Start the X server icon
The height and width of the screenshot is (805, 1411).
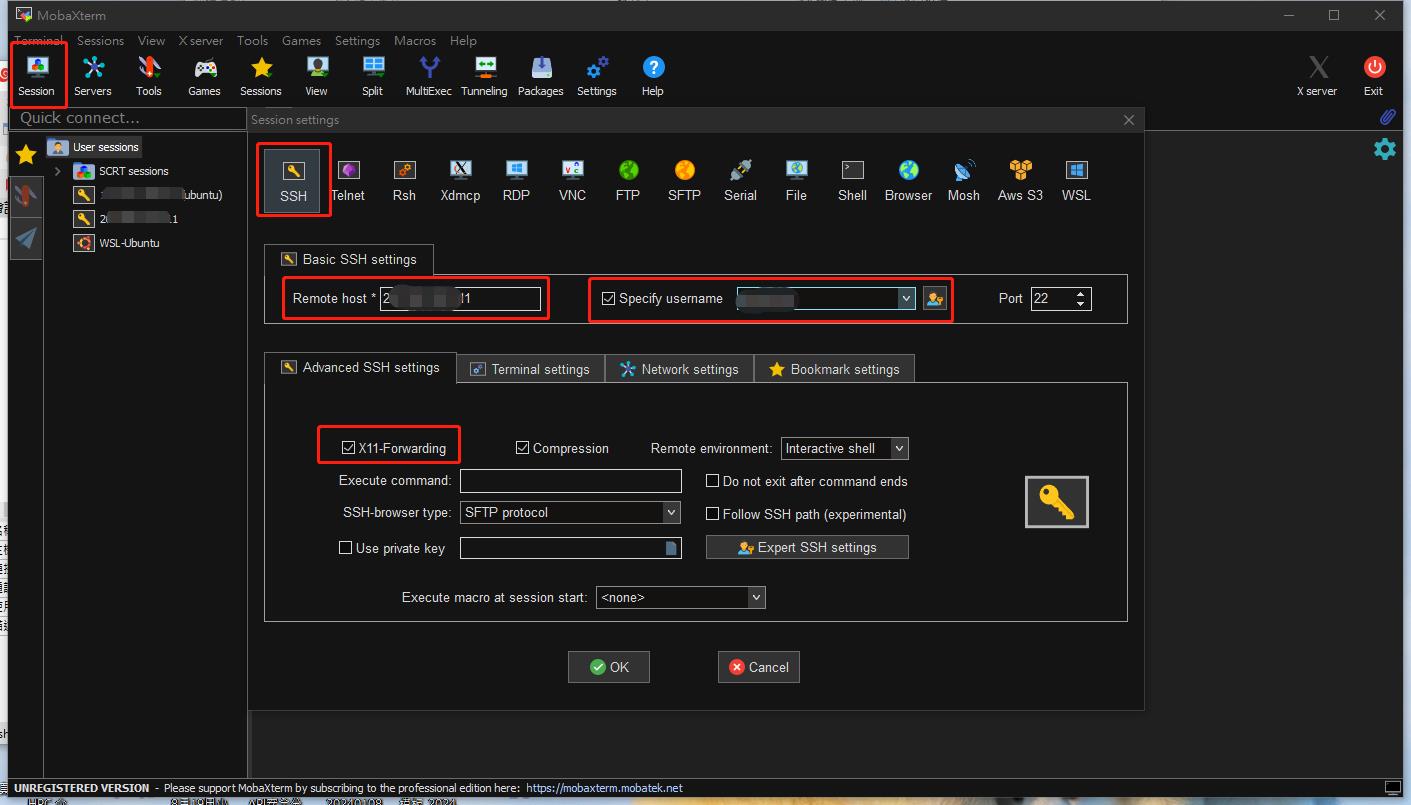pyautogui.click(x=1318, y=75)
